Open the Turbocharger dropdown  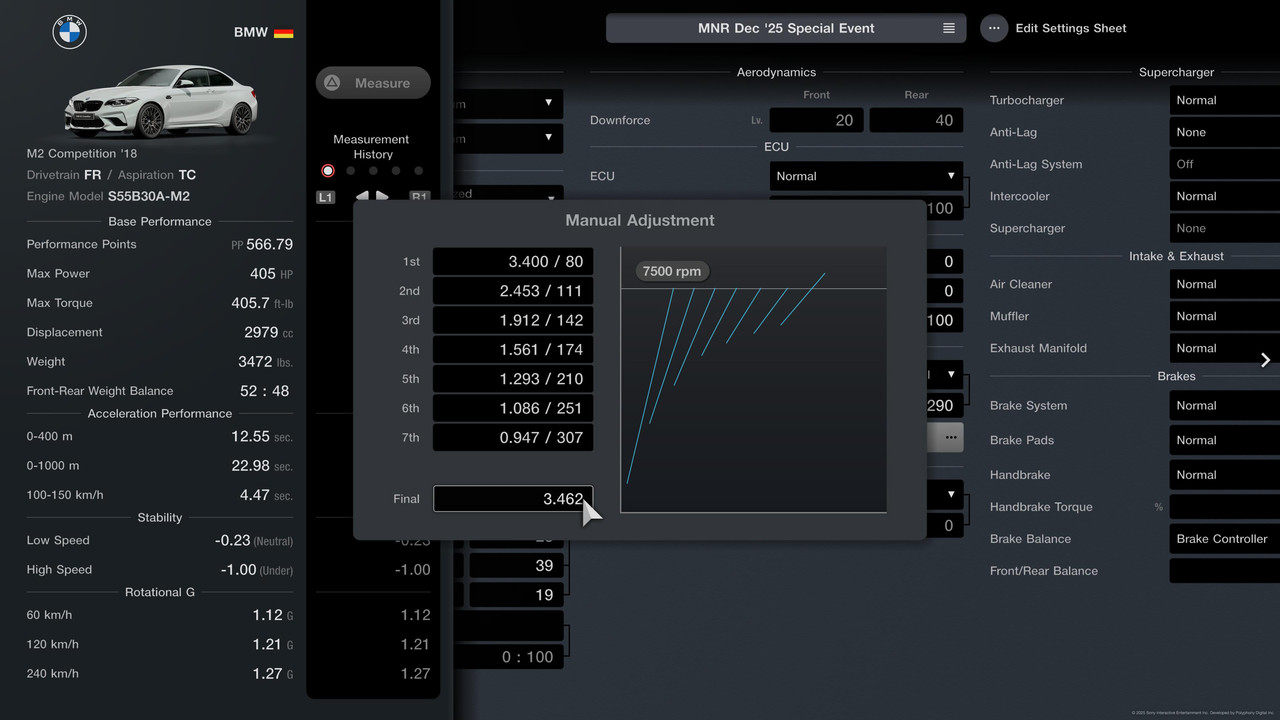click(x=1225, y=100)
